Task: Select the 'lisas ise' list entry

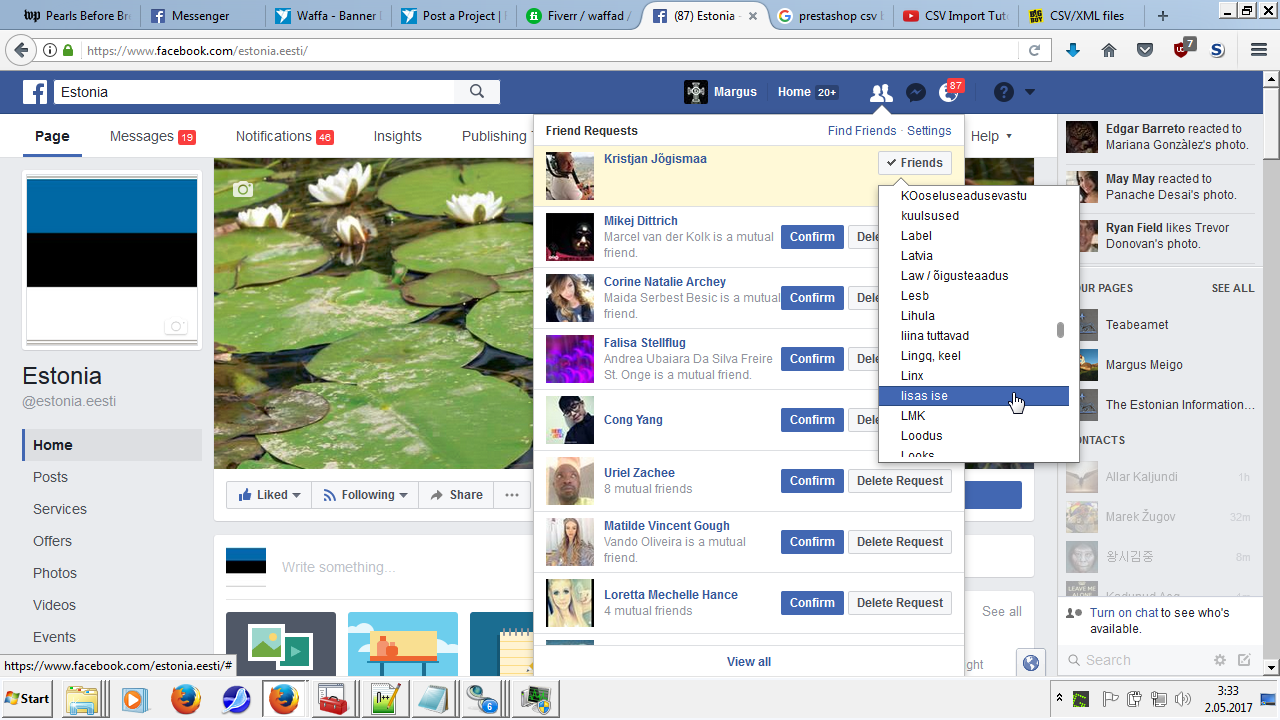Action: coord(974,396)
